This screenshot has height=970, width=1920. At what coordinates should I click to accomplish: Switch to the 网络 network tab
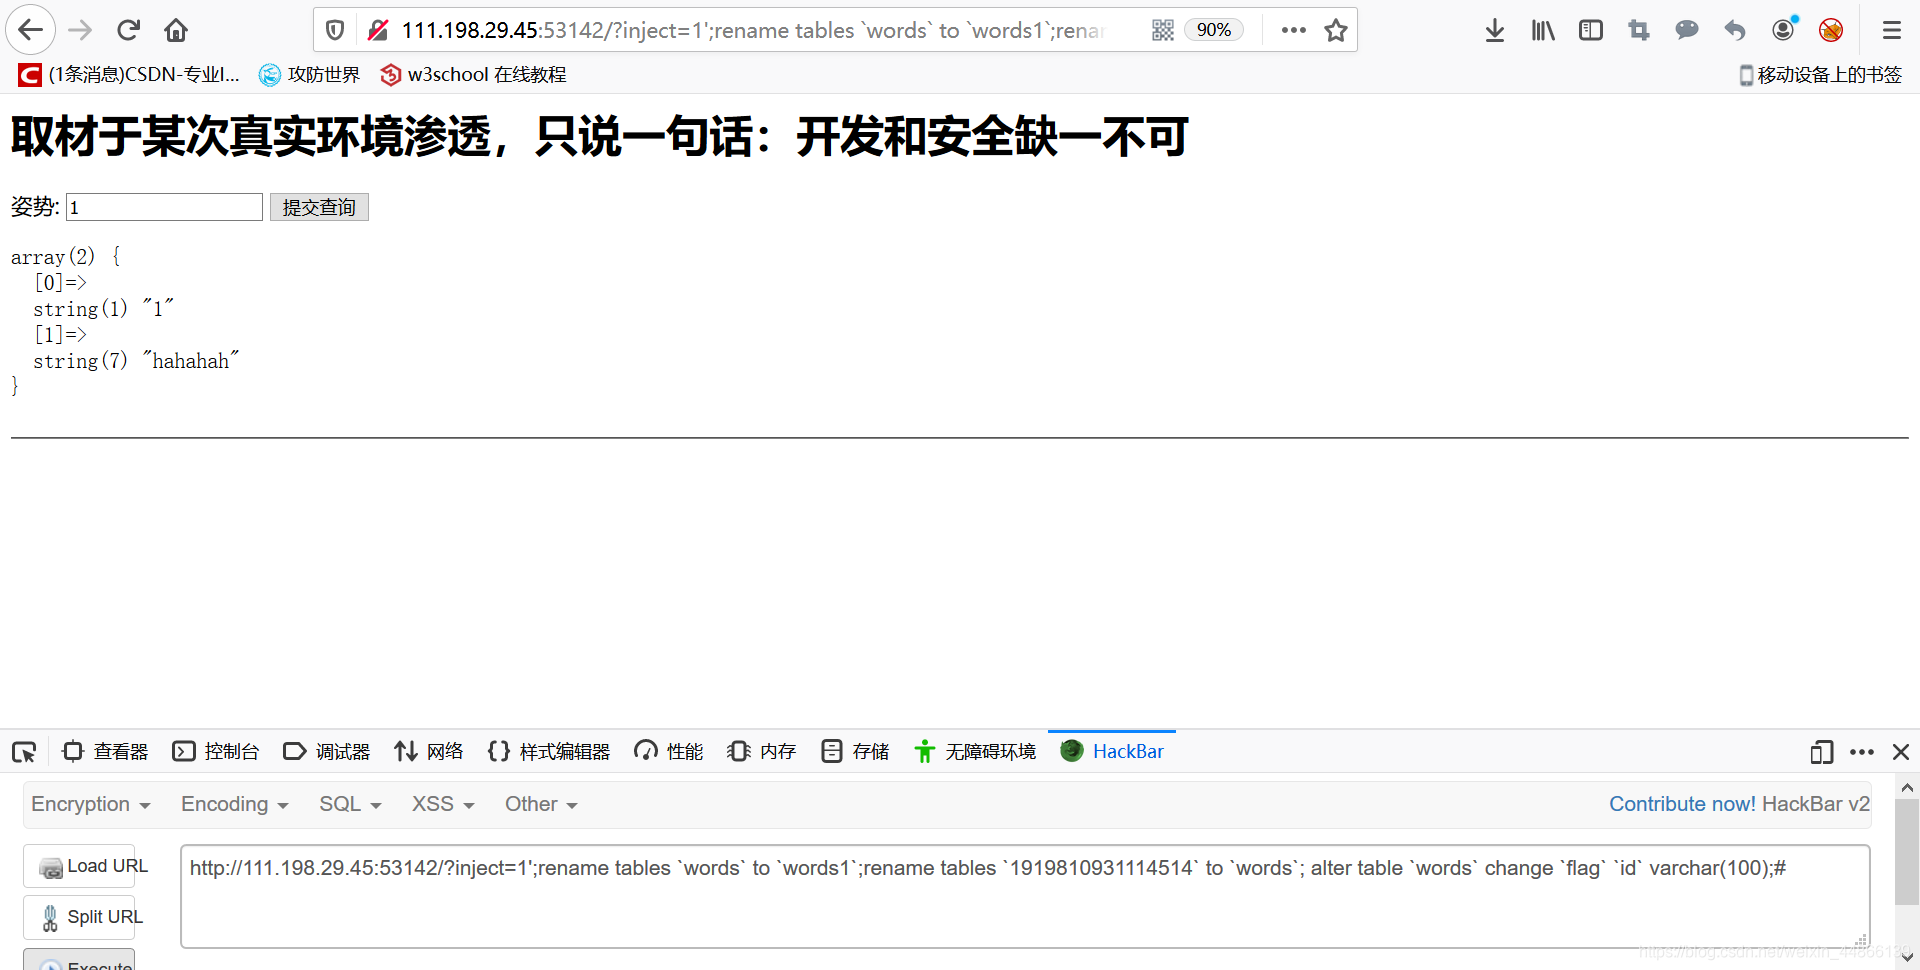[x=429, y=751]
